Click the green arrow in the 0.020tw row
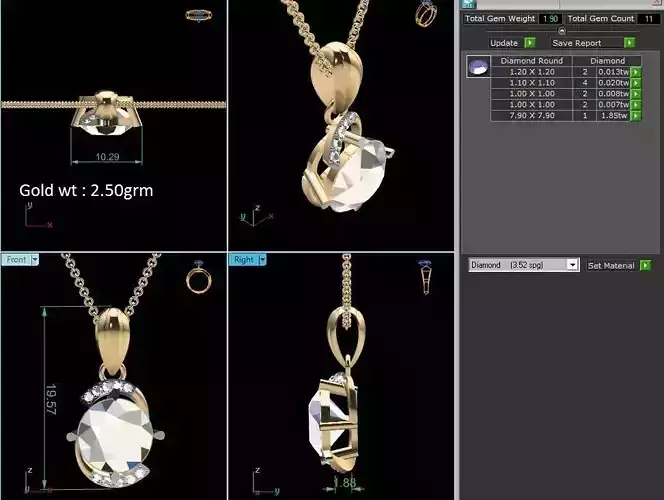 pos(636,83)
